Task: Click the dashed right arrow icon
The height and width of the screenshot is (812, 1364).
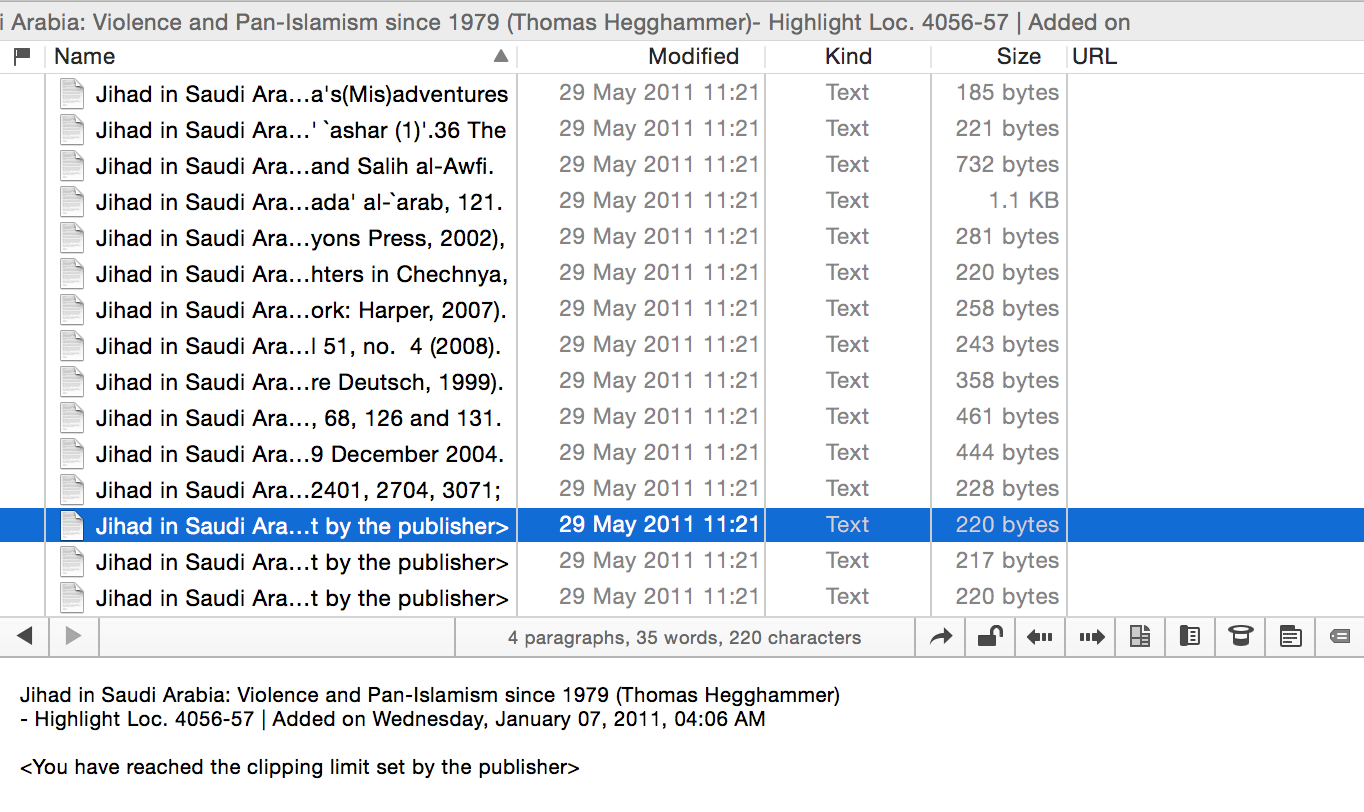Action: (x=1091, y=636)
